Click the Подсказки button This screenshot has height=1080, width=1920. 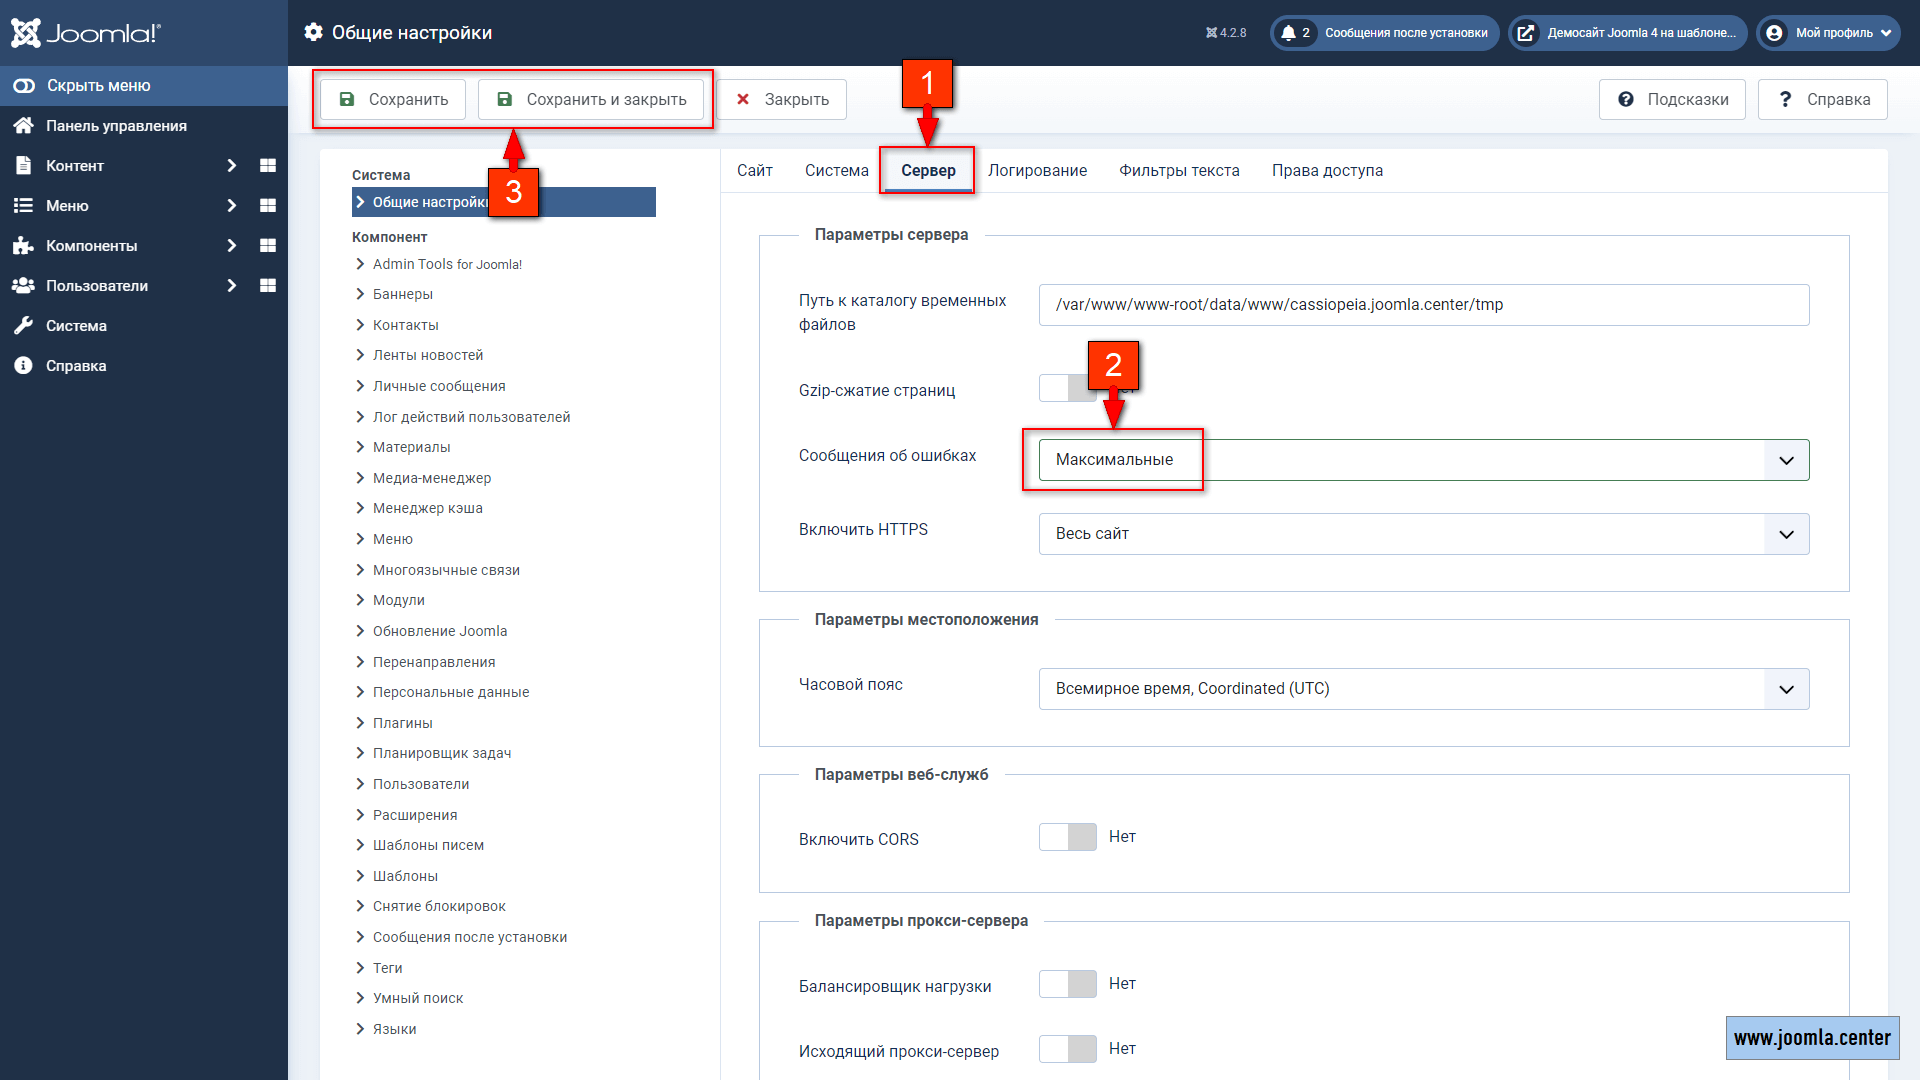click(x=1672, y=99)
